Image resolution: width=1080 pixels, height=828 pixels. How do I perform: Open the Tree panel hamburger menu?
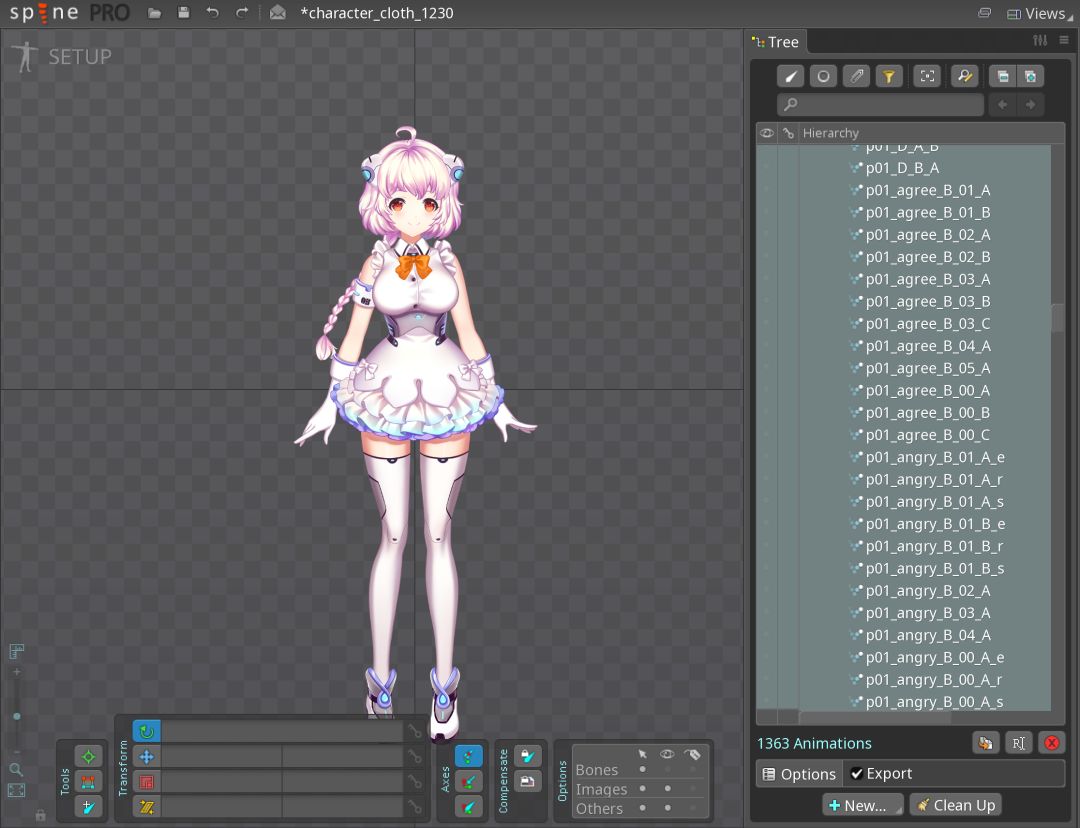pyautogui.click(x=1063, y=41)
